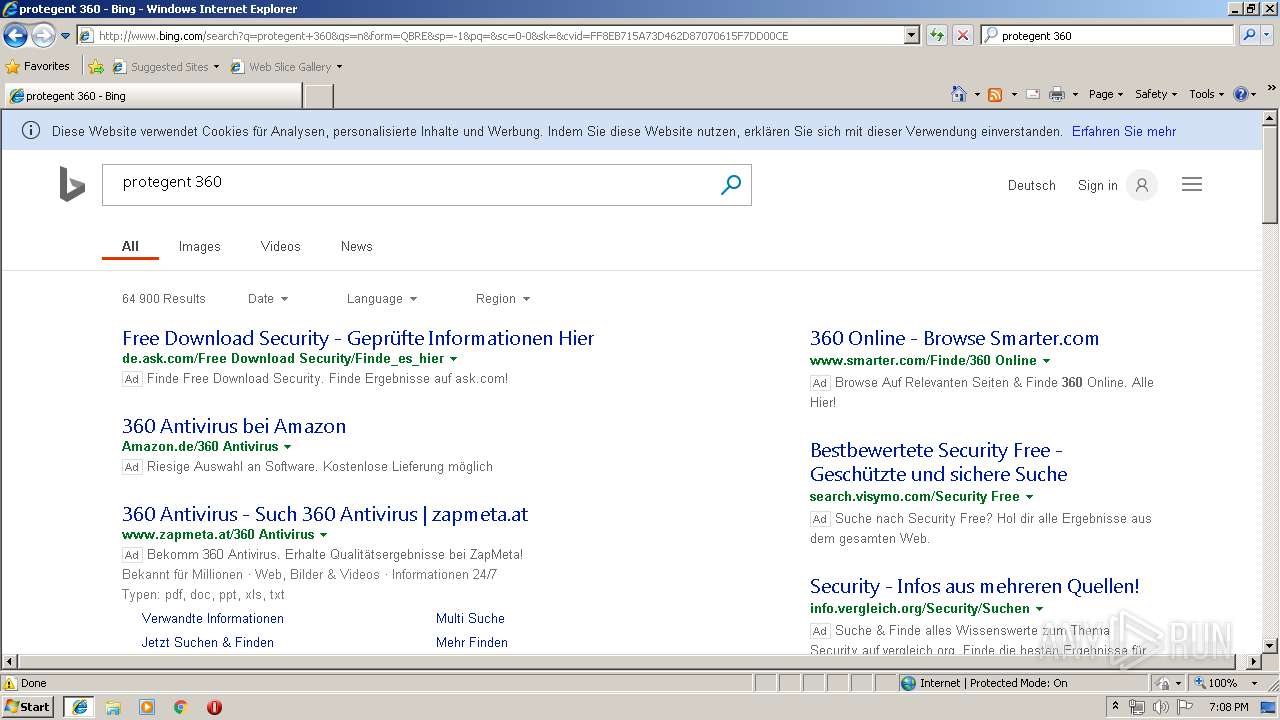The width and height of the screenshot is (1280, 720).
Task: Open Web Slice Gallery favorites item
Action: click(286, 67)
